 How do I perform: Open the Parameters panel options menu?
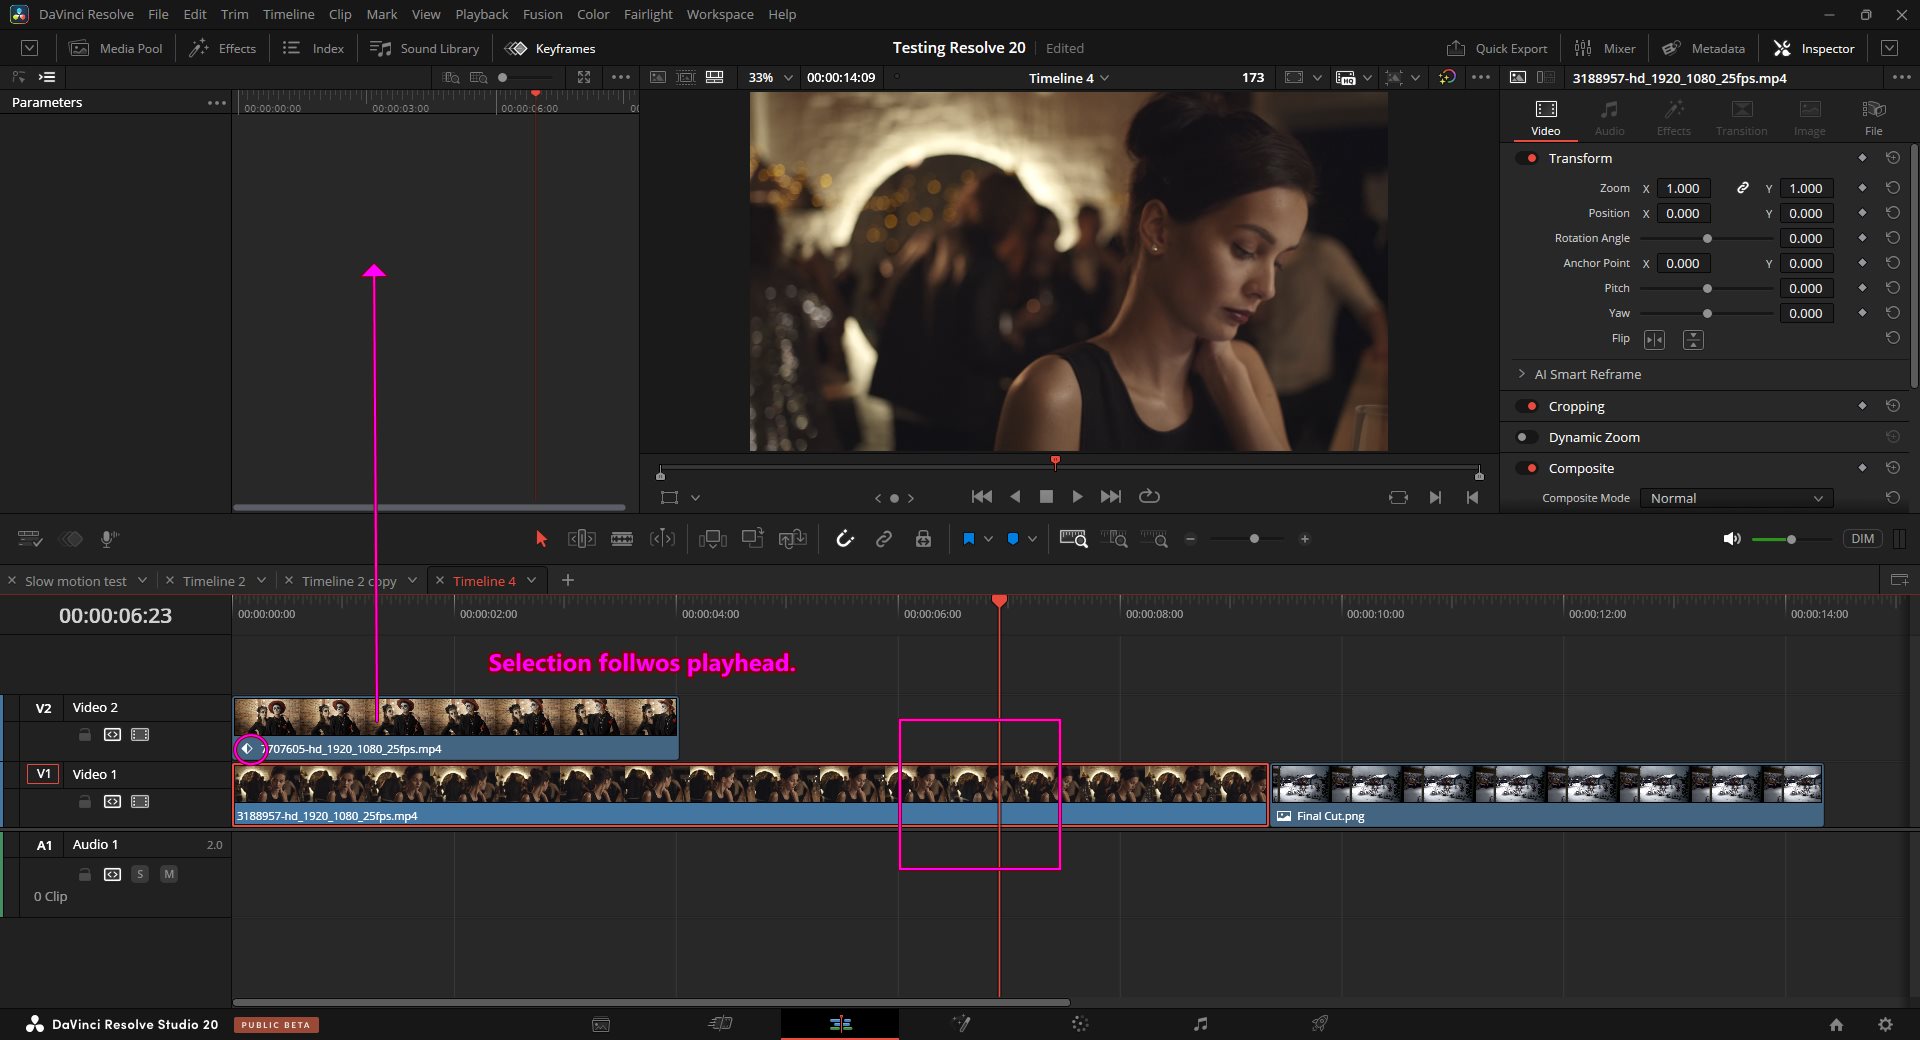(x=216, y=103)
